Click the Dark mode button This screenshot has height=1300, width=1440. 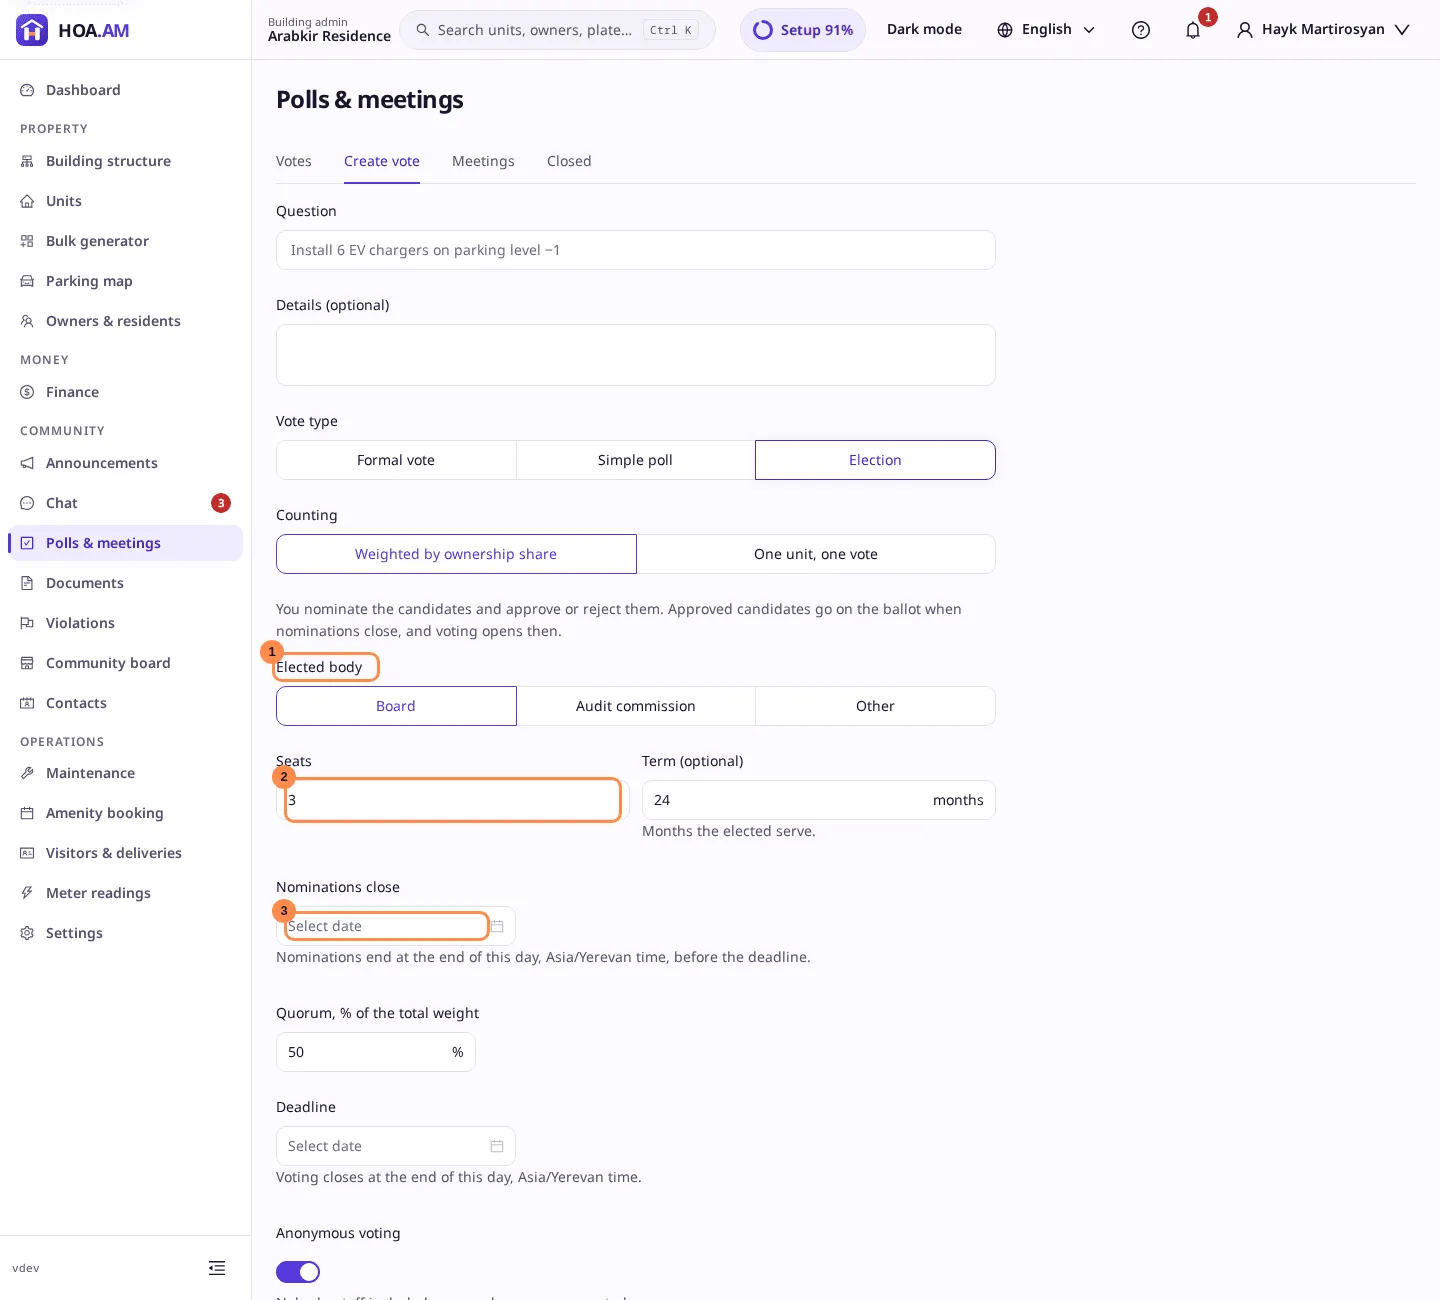(924, 30)
